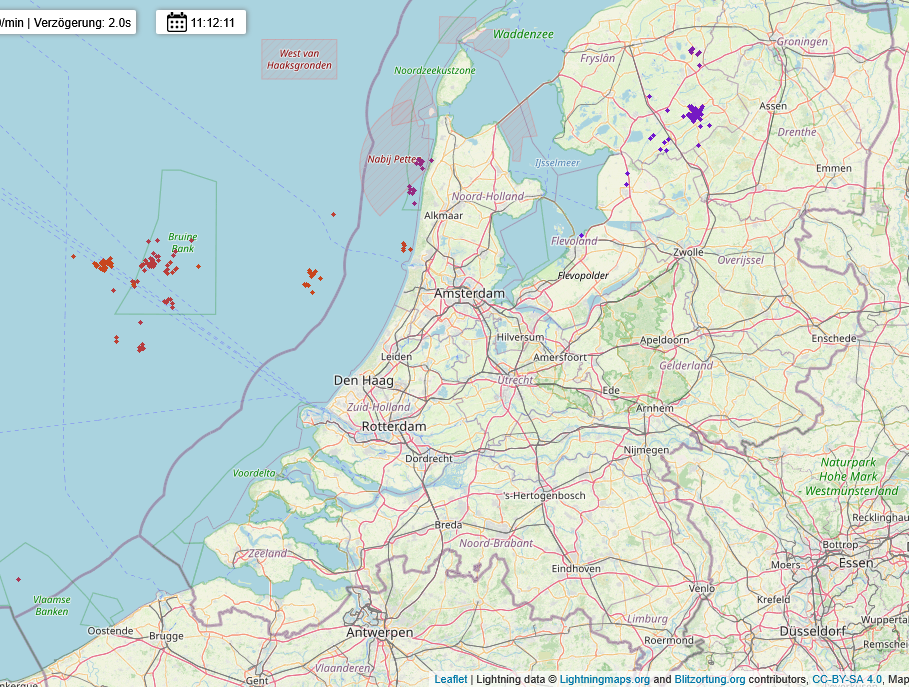Viewport: 909px width, 687px height.
Task: Click the Den Haag city label
Action: 363,381
